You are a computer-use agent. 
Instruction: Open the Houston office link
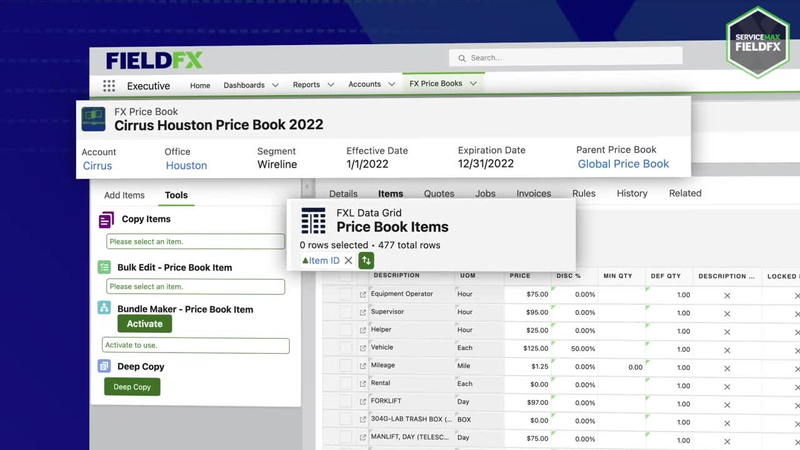186,165
